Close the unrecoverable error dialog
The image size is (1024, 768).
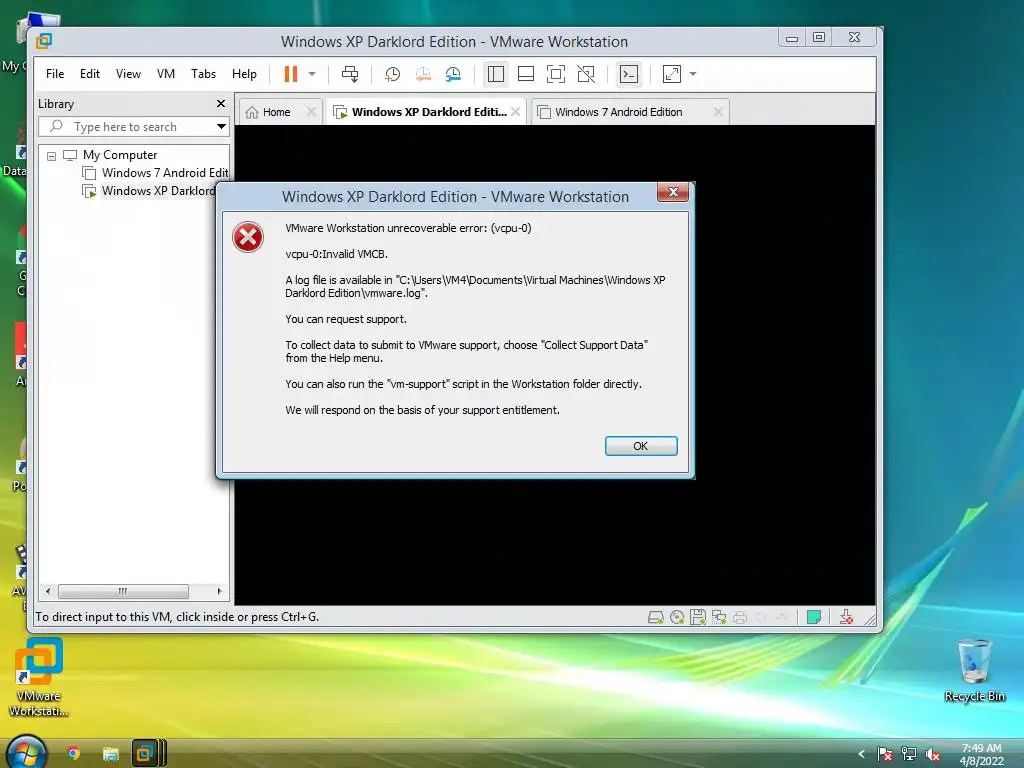coord(673,192)
